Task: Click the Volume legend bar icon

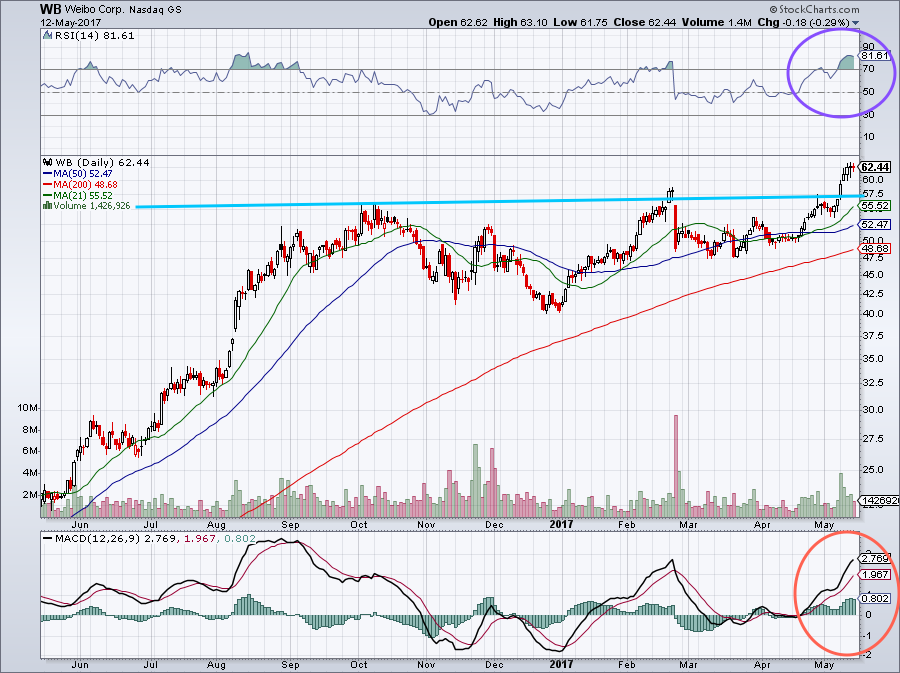Action: click(x=48, y=205)
